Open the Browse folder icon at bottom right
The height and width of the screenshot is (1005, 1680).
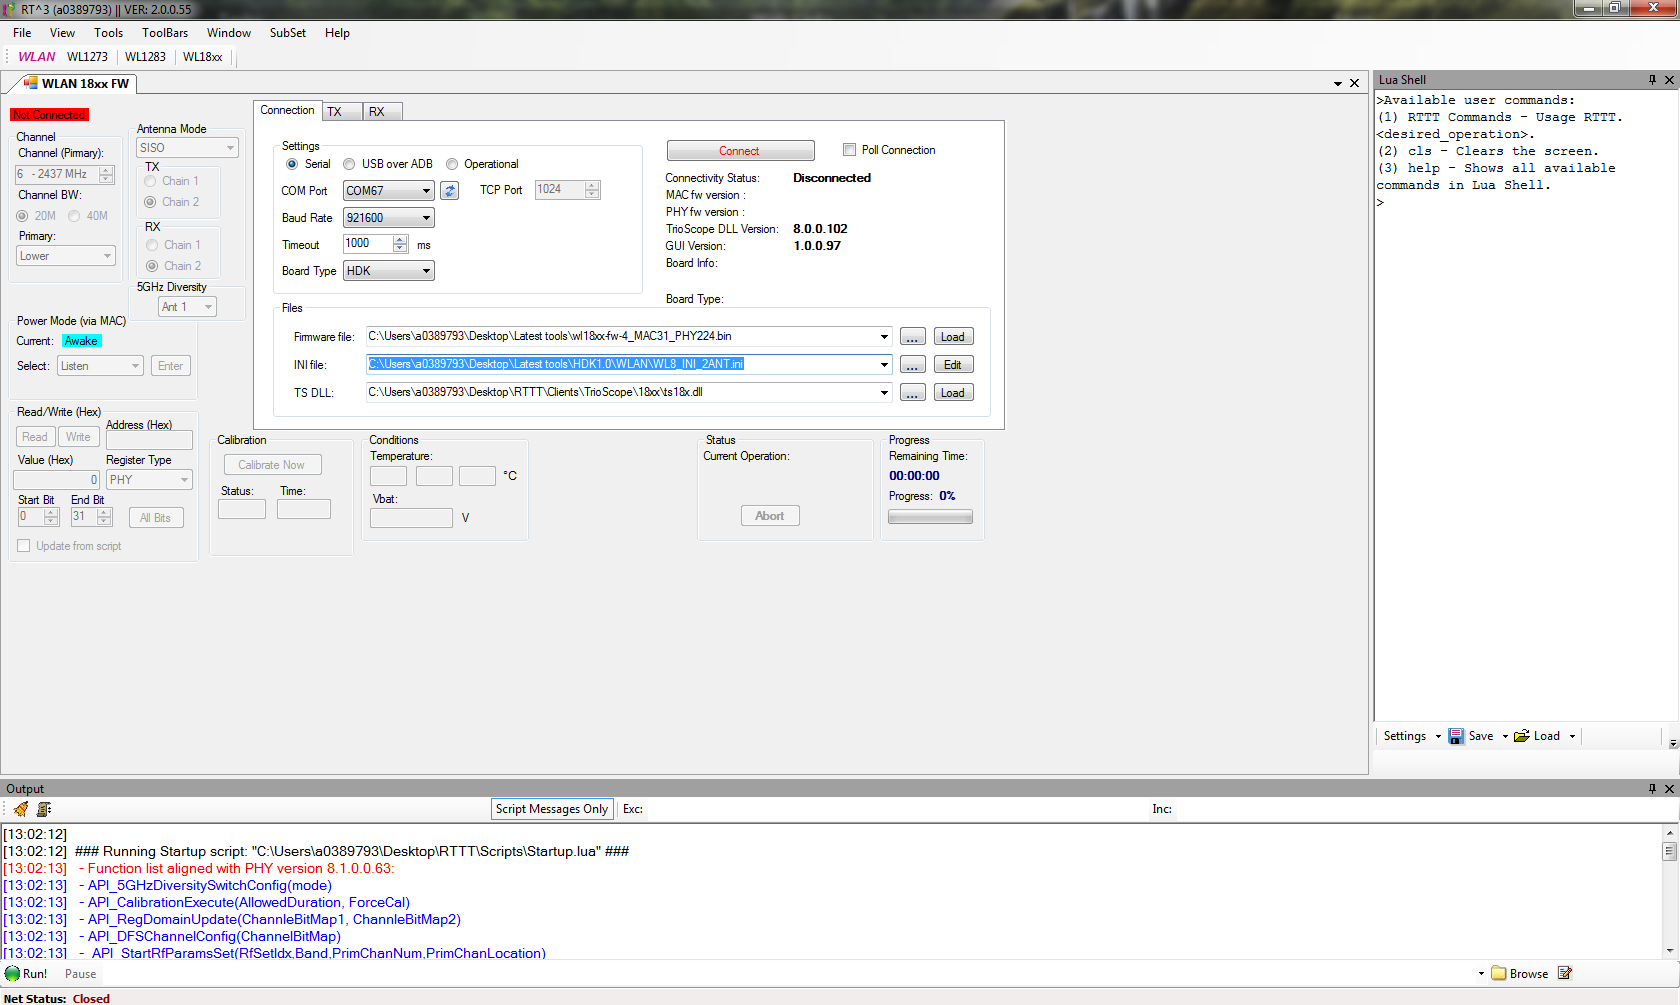(1497, 973)
